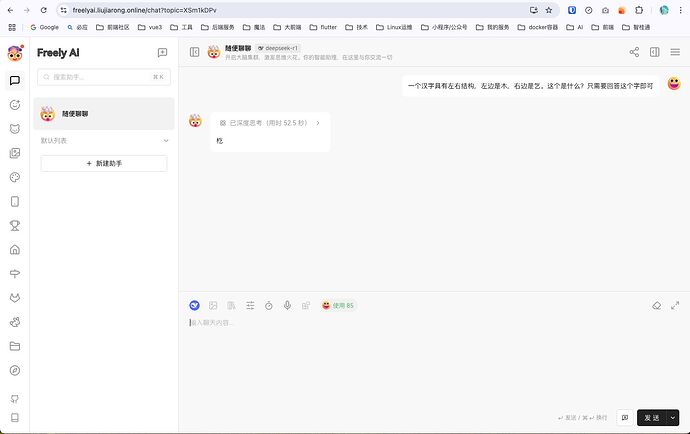Viewport: 690px width, 434px height.
Task: Click the stopwatch history icon in input toolbar
Action: click(268, 305)
